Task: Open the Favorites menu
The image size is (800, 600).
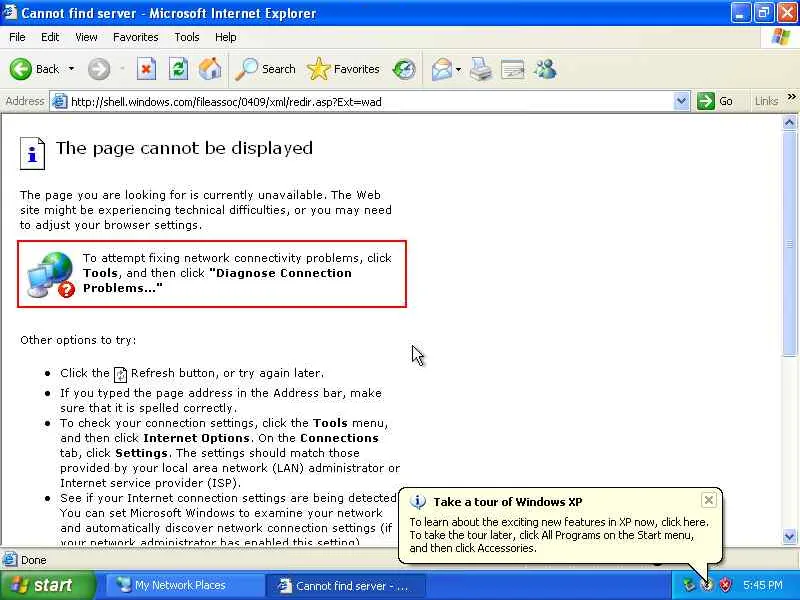Action: click(x=136, y=37)
